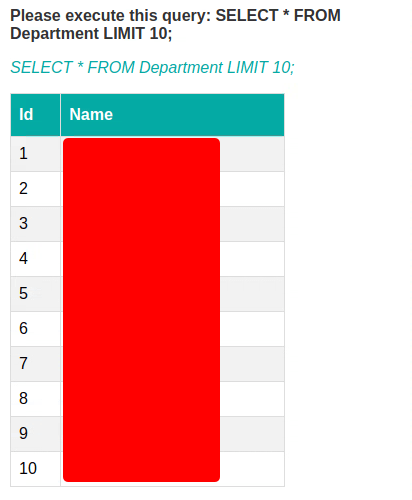Click 'LIMIT 10;' in the teal query

click(x=261, y=67)
